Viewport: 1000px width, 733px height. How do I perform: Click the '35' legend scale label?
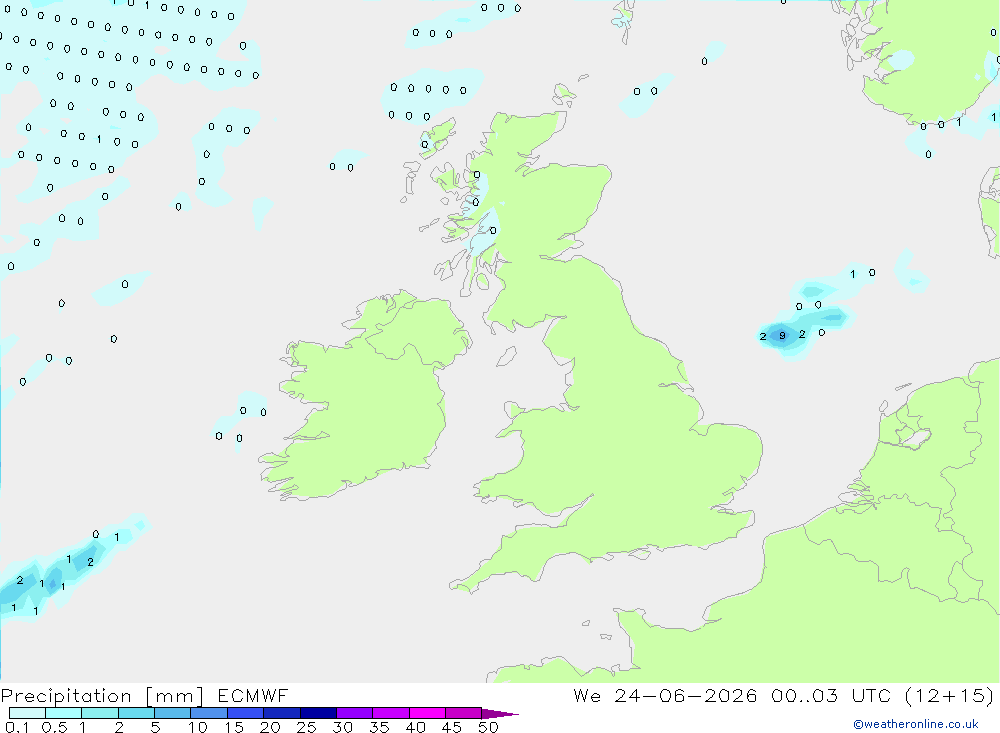[379, 727]
